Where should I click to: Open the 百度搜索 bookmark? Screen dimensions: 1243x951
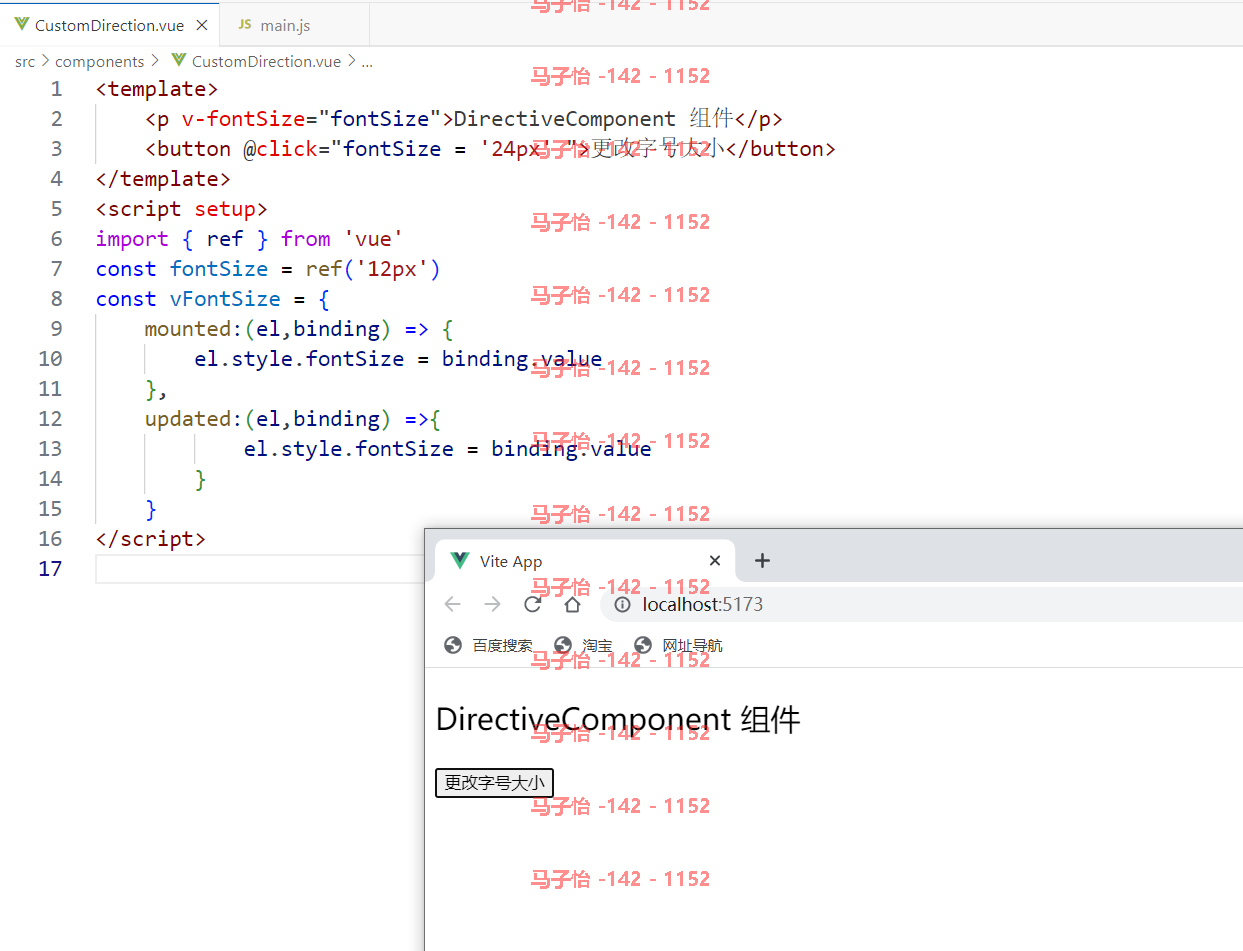tap(488, 646)
